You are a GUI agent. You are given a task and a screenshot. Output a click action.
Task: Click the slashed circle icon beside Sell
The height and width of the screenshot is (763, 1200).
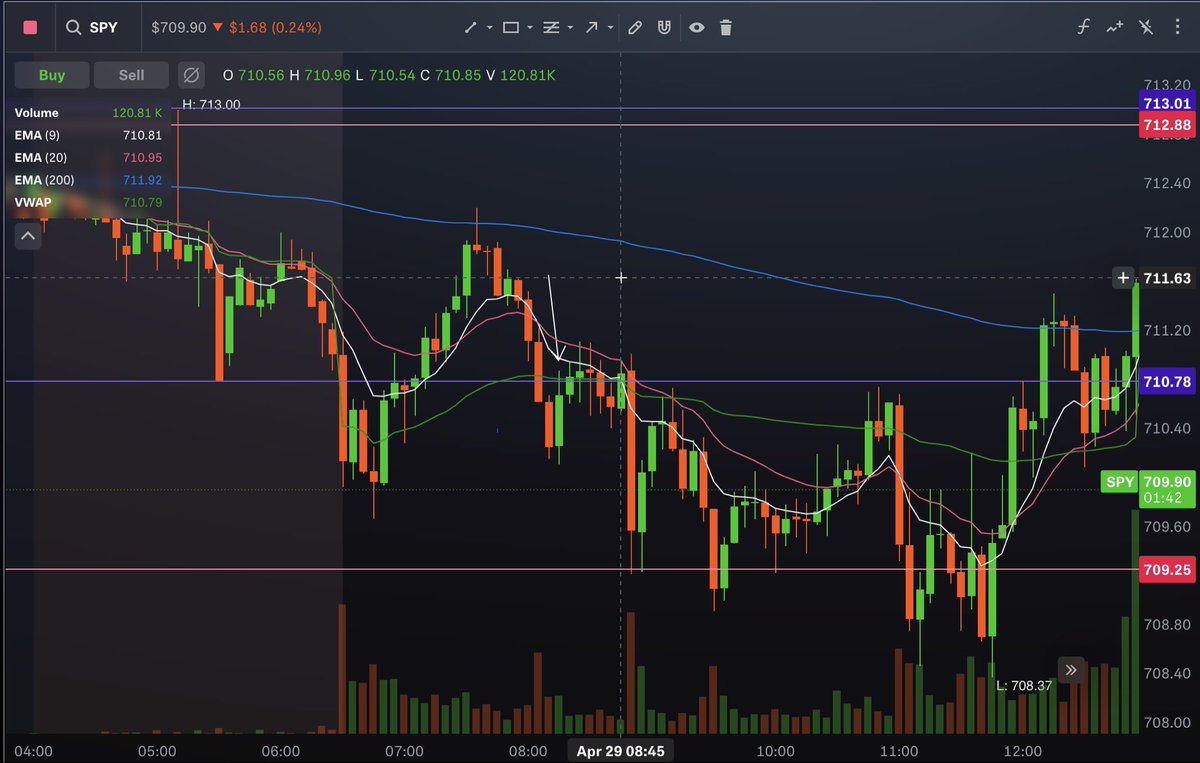tap(191, 75)
